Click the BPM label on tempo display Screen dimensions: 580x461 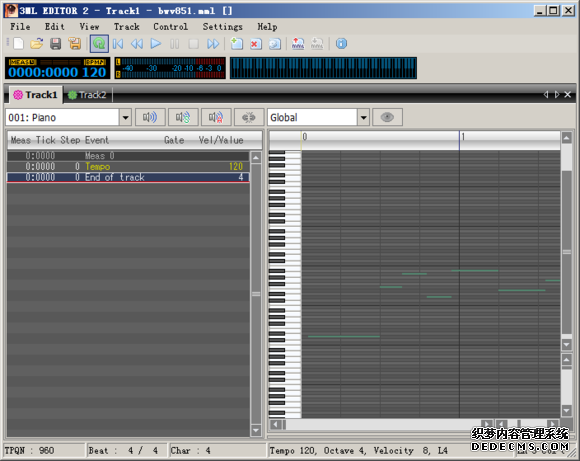(95, 62)
